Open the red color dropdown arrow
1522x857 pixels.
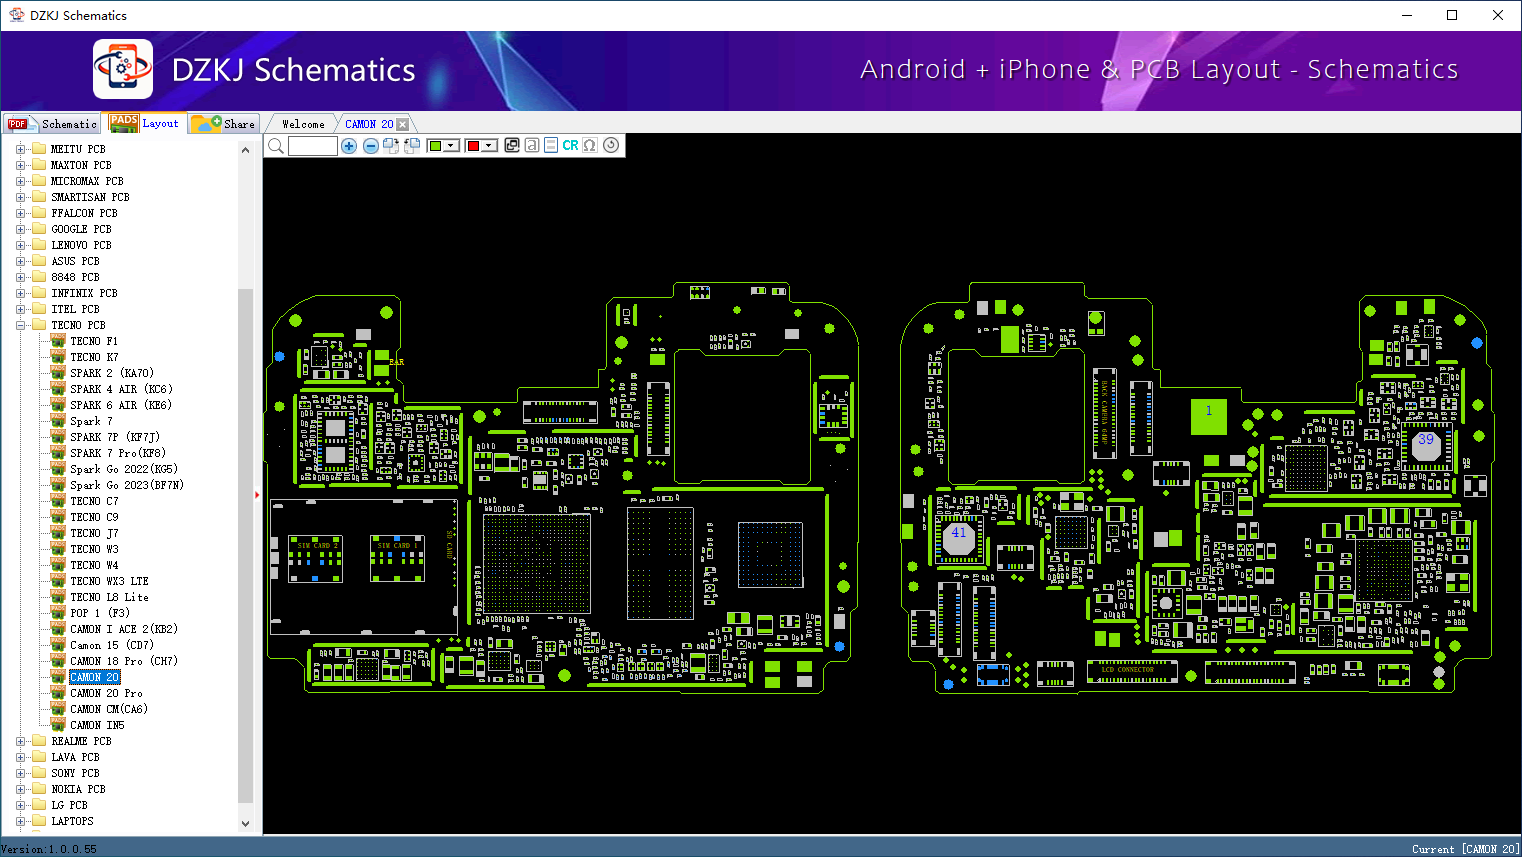point(489,146)
